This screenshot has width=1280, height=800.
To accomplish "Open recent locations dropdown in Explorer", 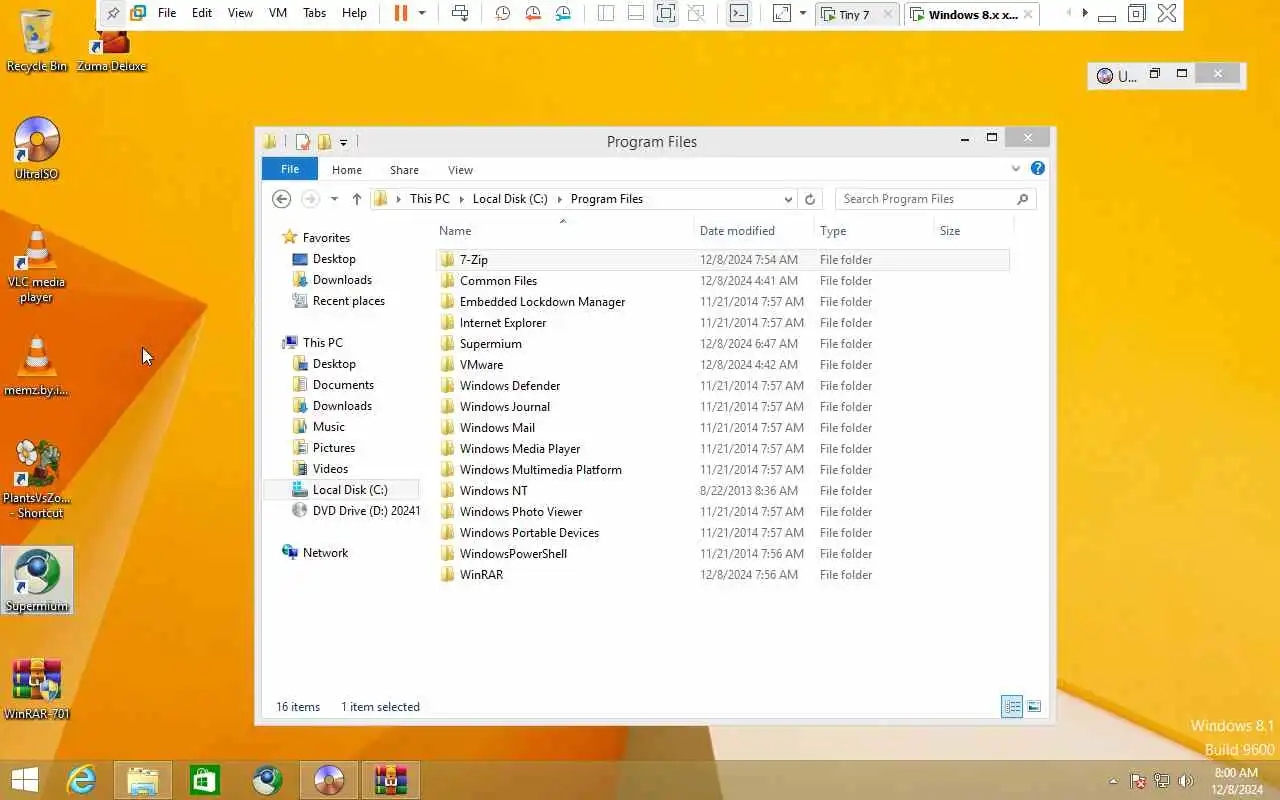I will (334, 199).
